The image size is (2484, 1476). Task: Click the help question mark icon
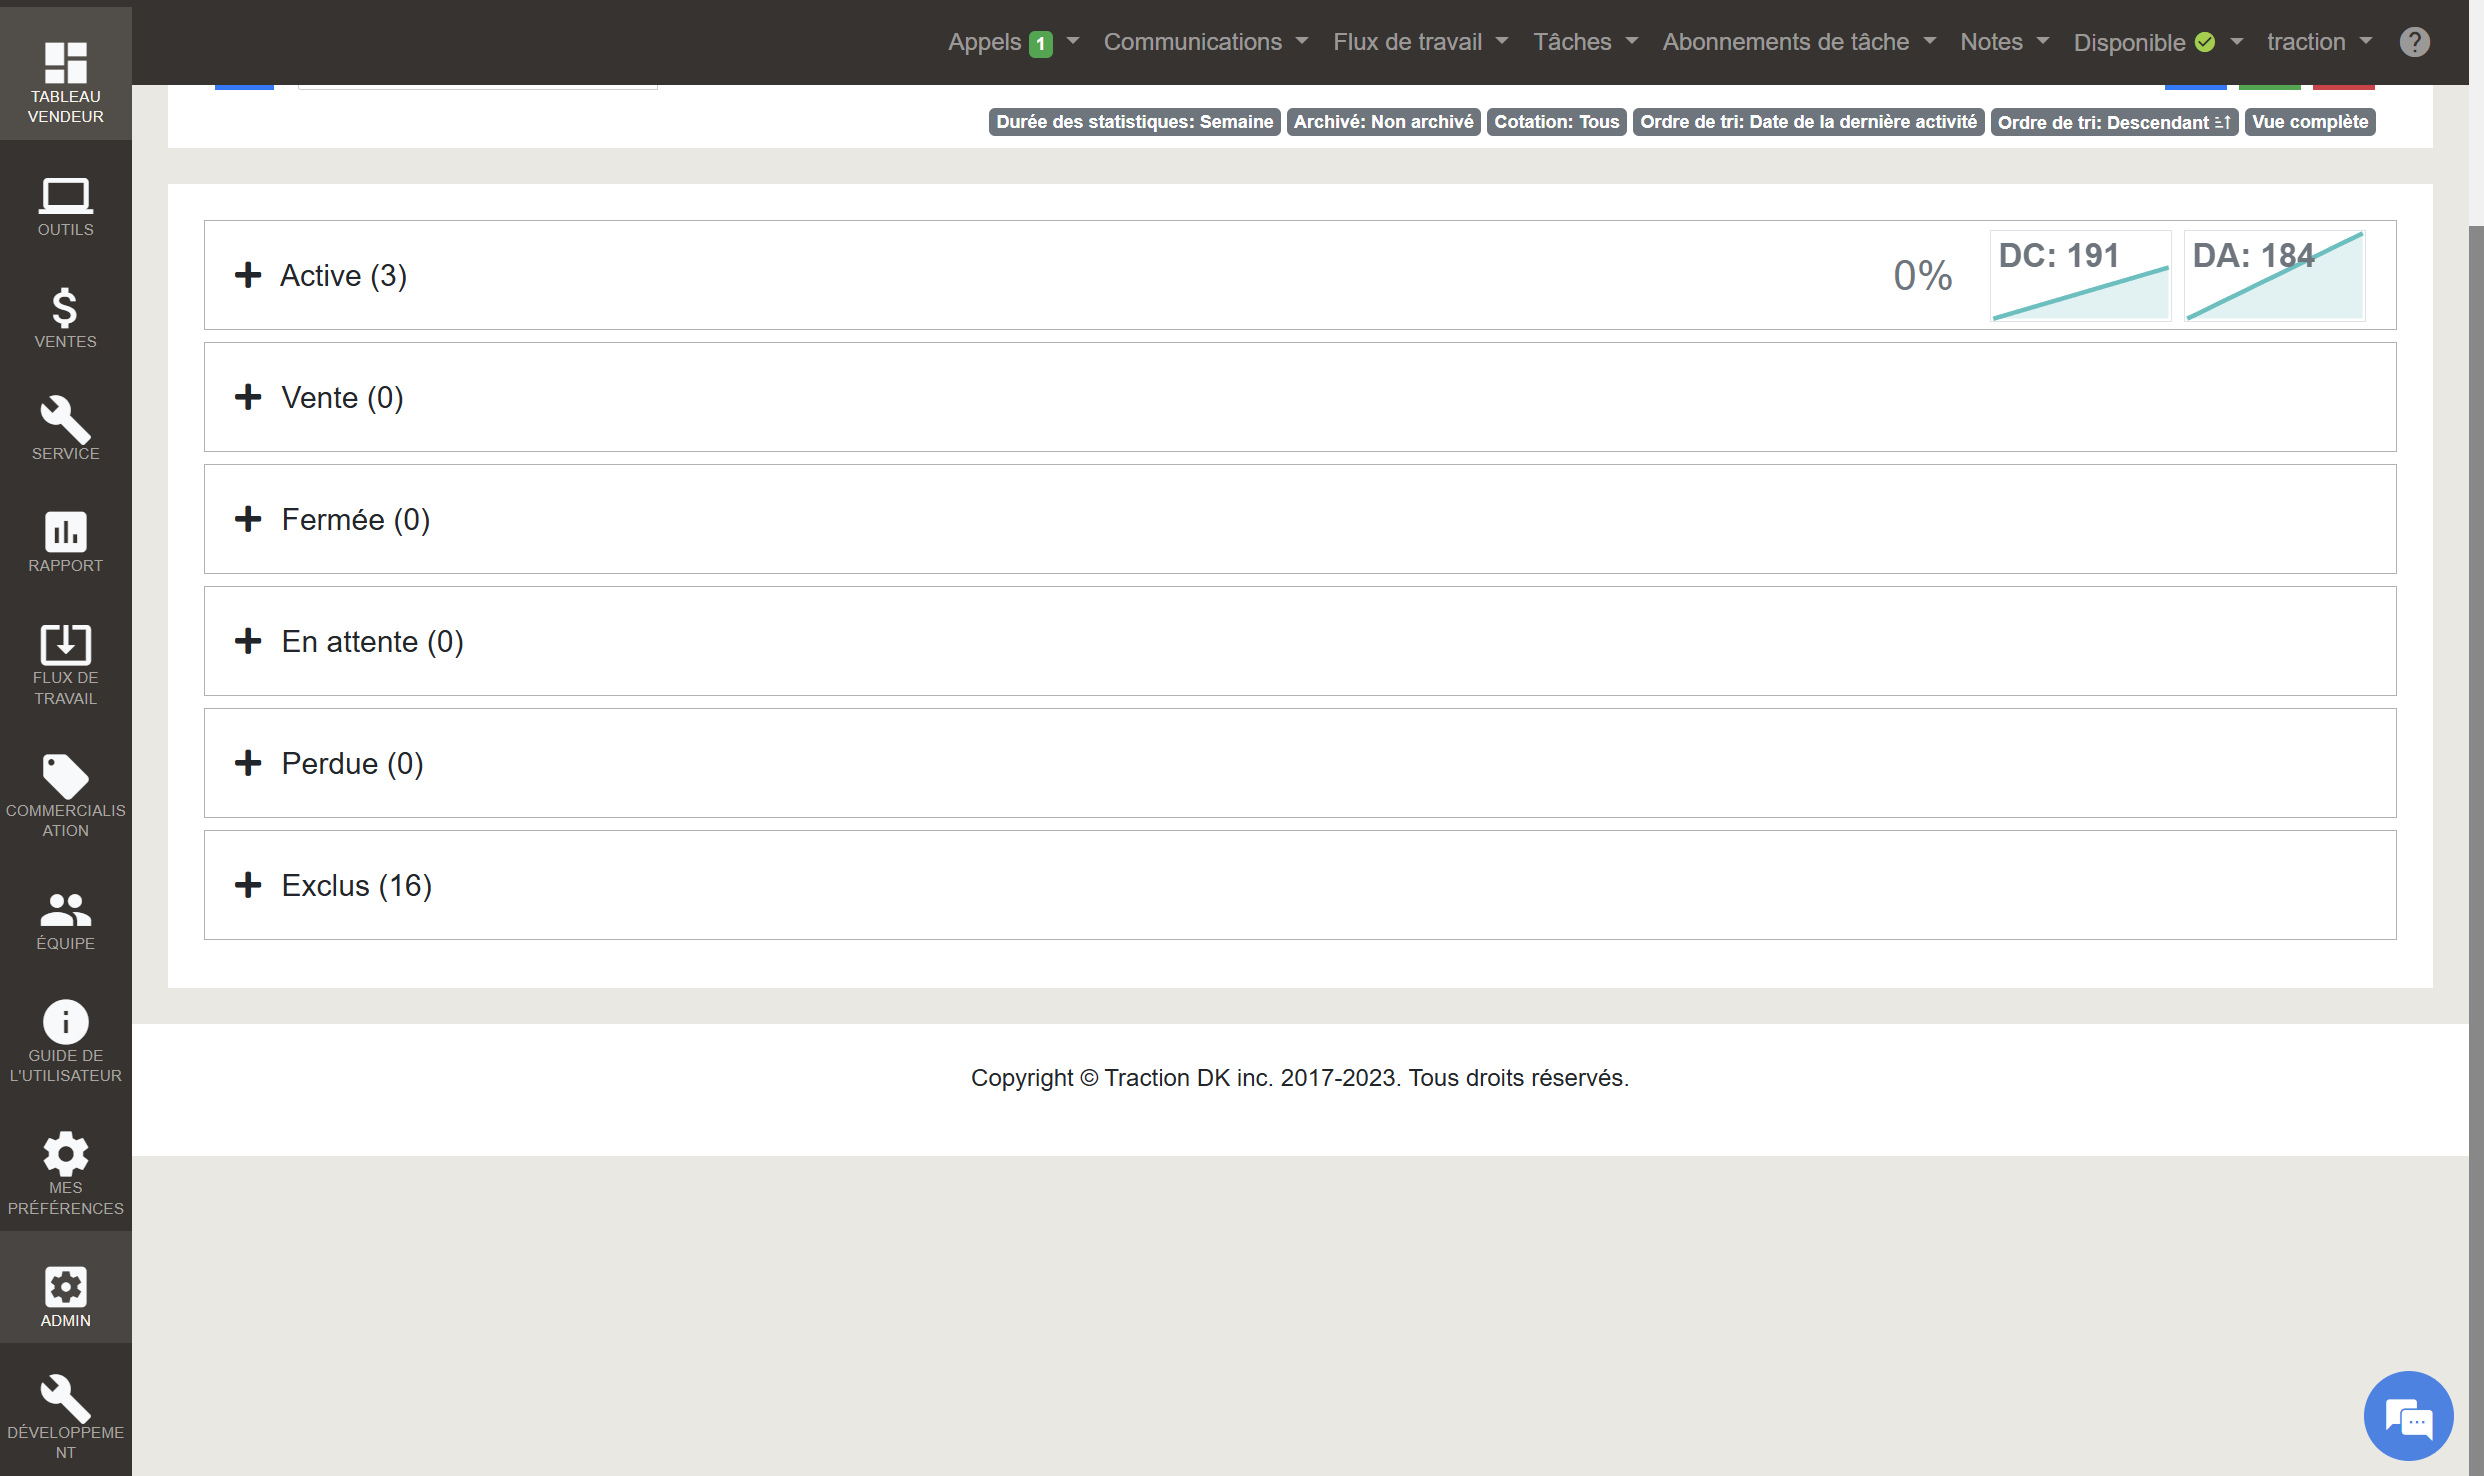pyautogui.click(x=2414, y=42)
